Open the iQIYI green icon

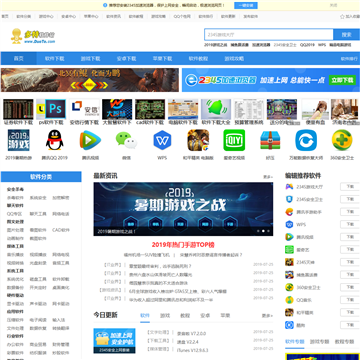point(234,140)
